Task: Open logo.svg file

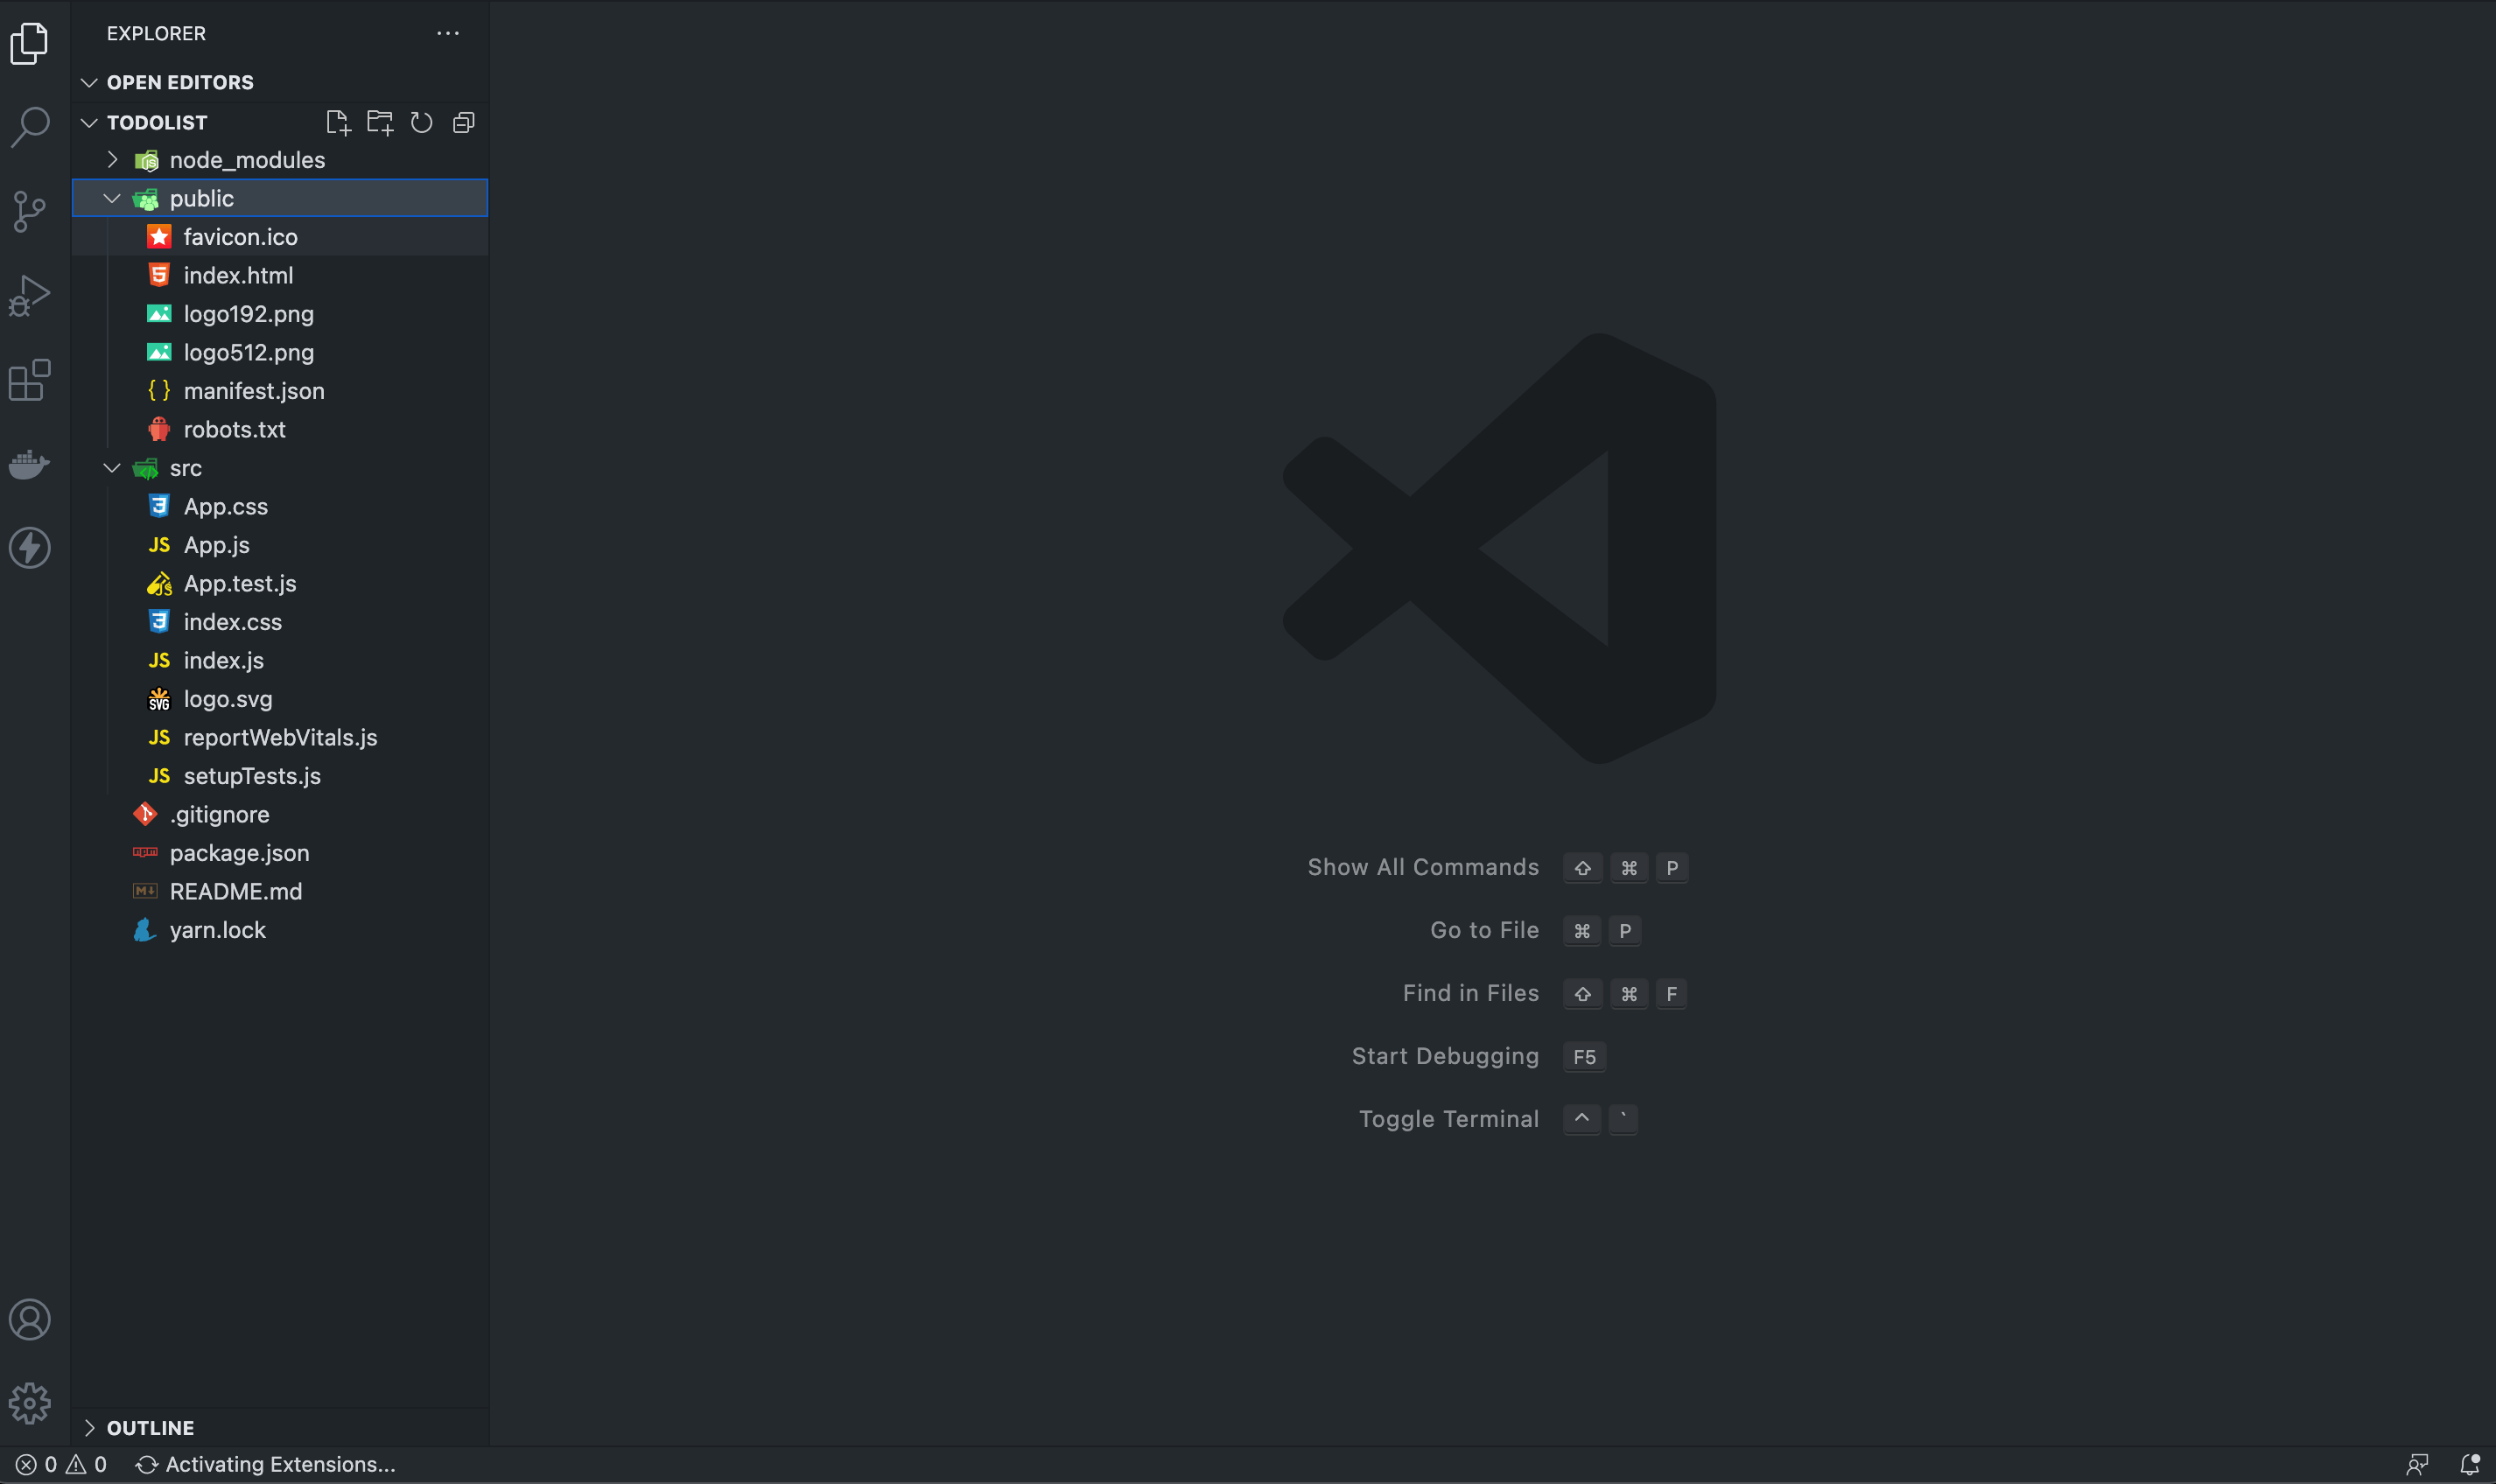Action: (280, 699)
